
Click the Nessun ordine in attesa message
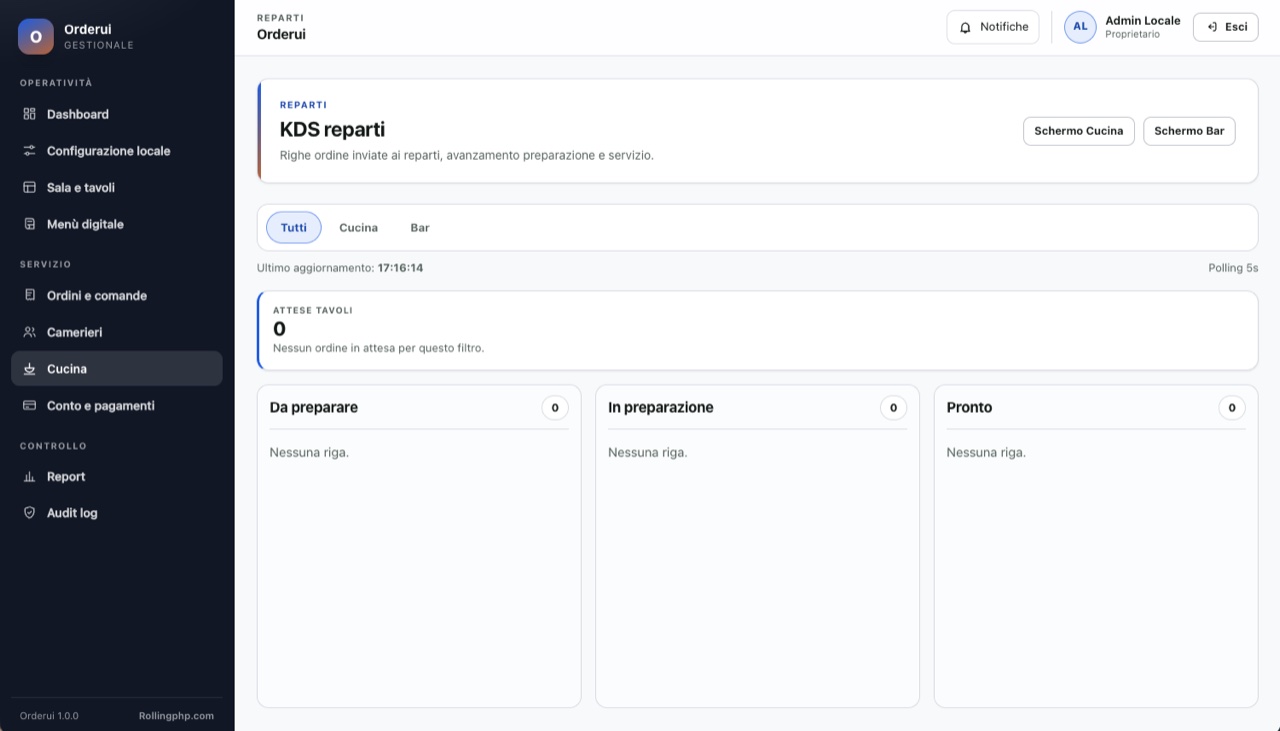(x=378, y=348)
